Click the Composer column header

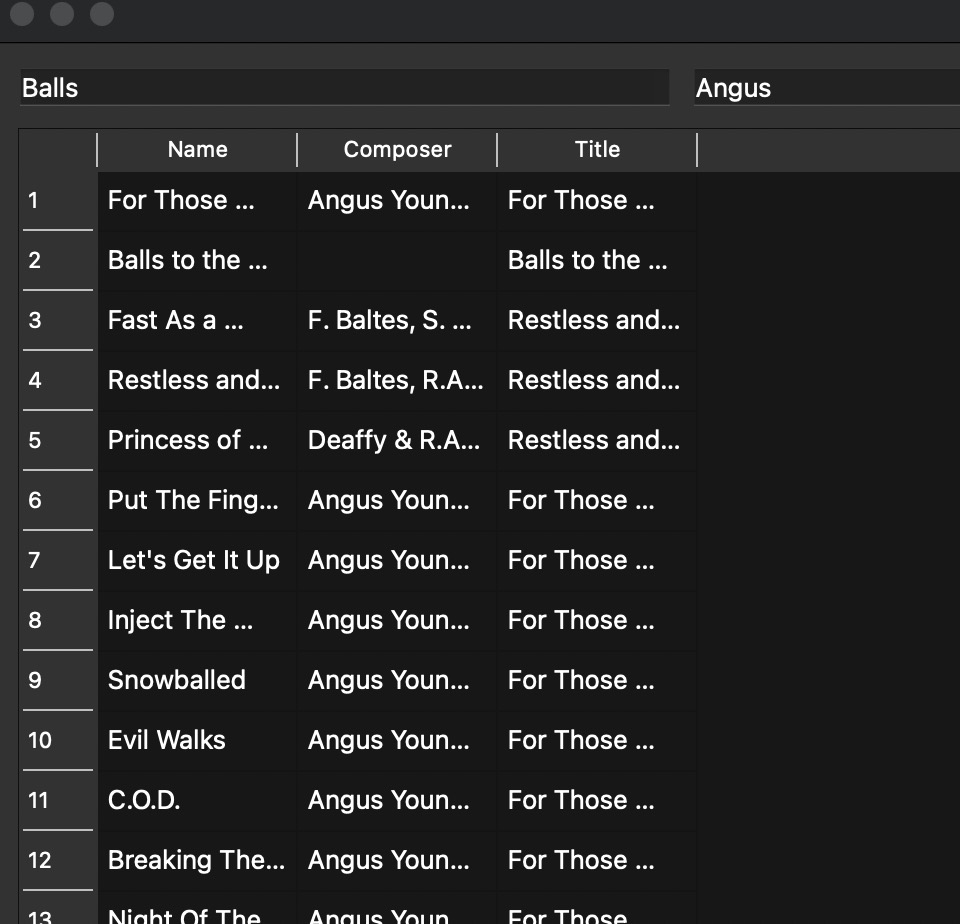point(397,150)
